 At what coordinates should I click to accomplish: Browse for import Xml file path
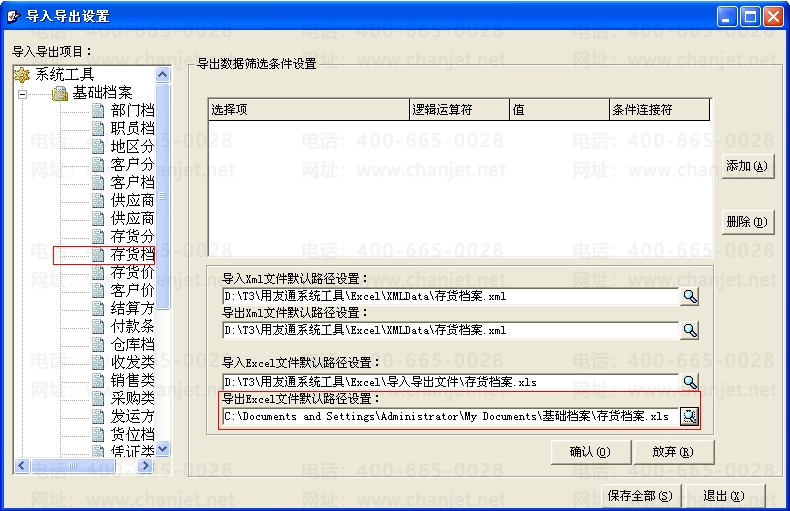pyautogui.click(x=689, y=296)
